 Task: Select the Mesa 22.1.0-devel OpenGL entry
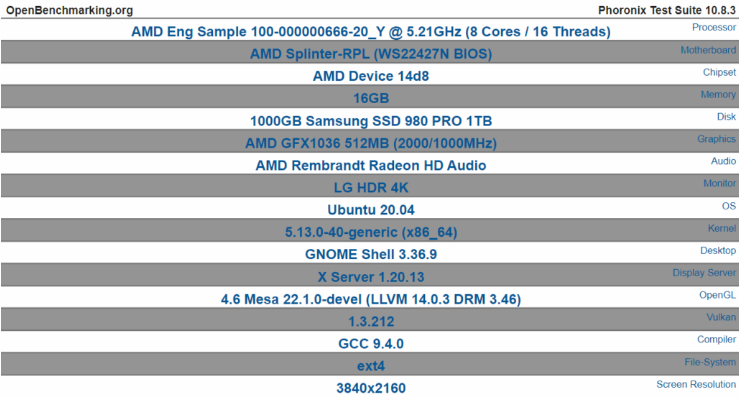click(370, 299)
